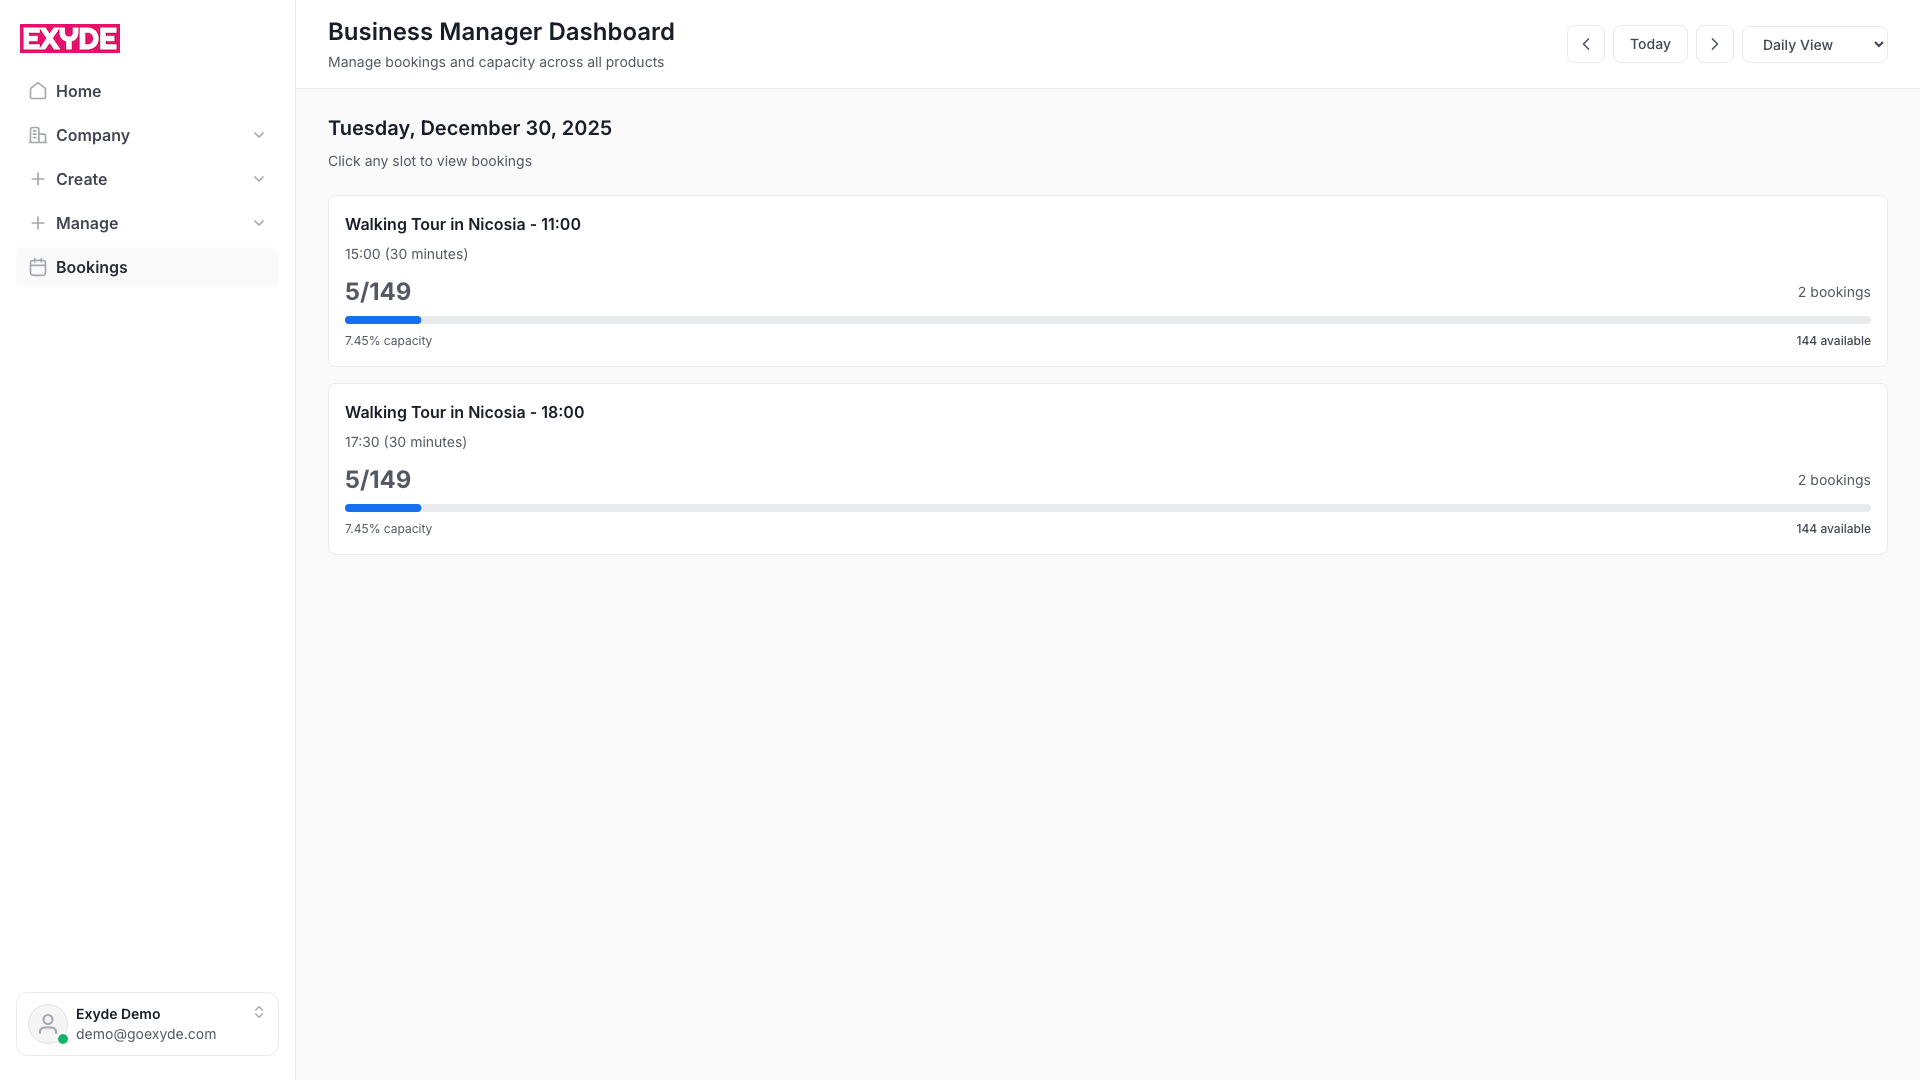Click the EXYDE logo
The width and height of the screenshot is (1920, 1080).
pos(69,38)
